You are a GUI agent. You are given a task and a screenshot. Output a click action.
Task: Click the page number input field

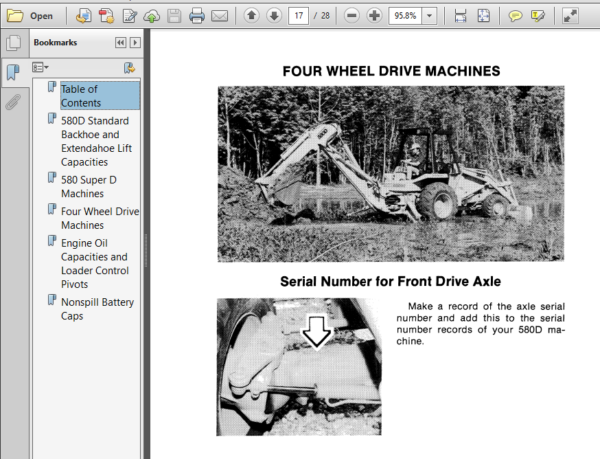pos(298,16)
